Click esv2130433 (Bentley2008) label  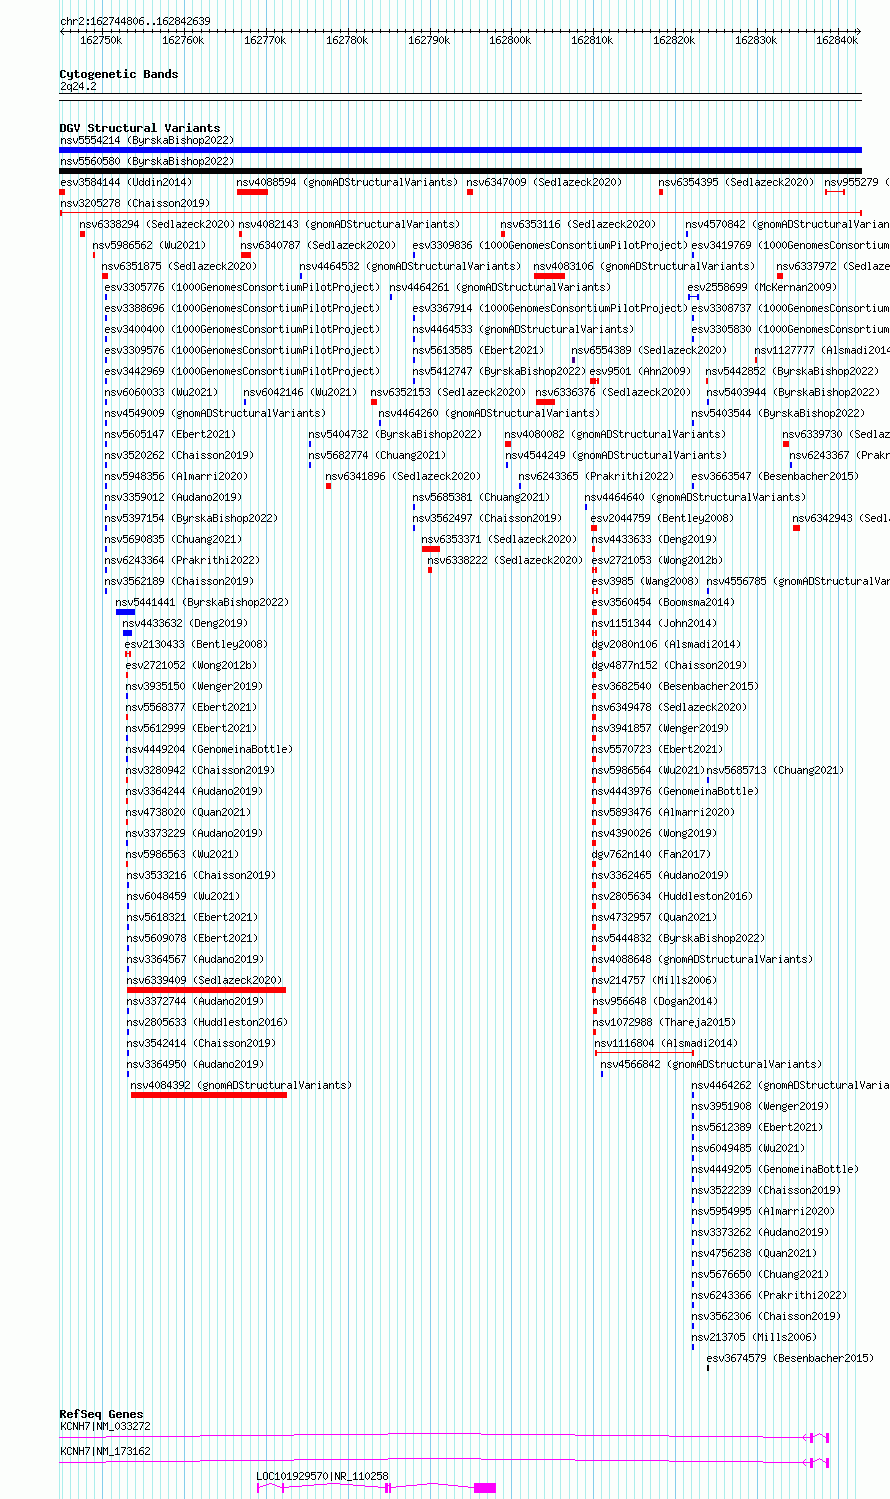196,644
